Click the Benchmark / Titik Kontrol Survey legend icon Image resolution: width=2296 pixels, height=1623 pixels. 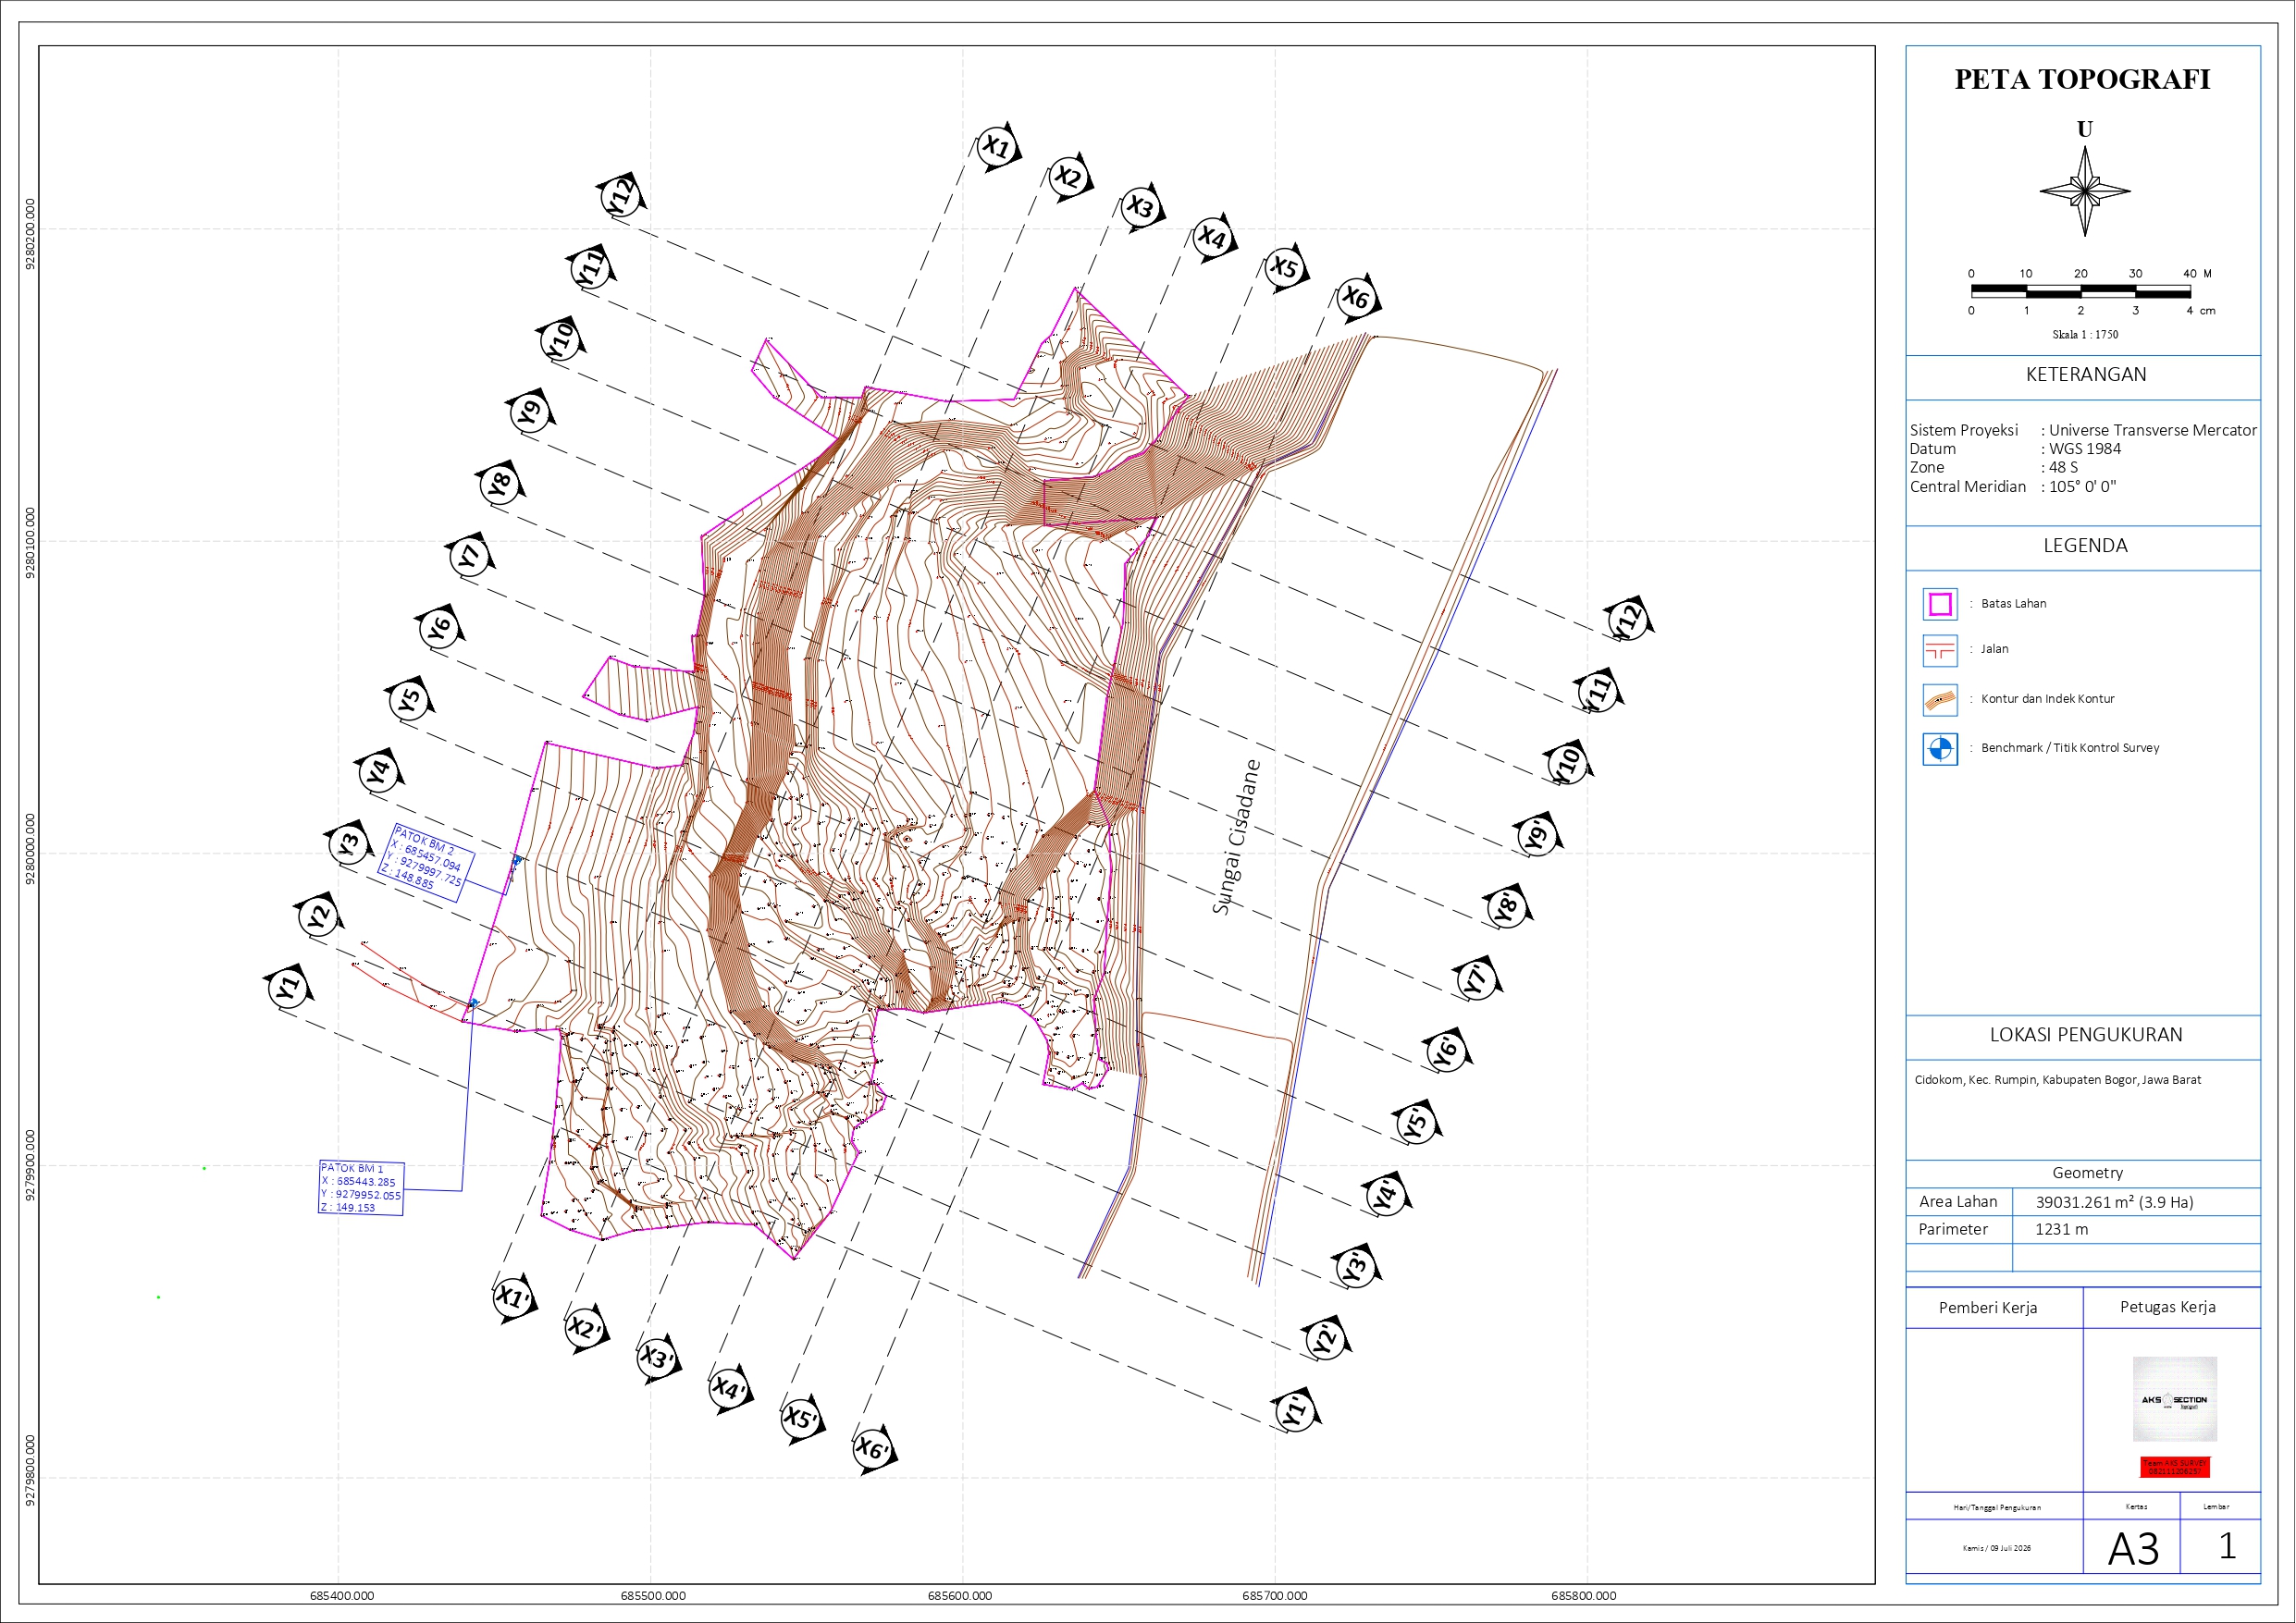(x=1939, y=748)
